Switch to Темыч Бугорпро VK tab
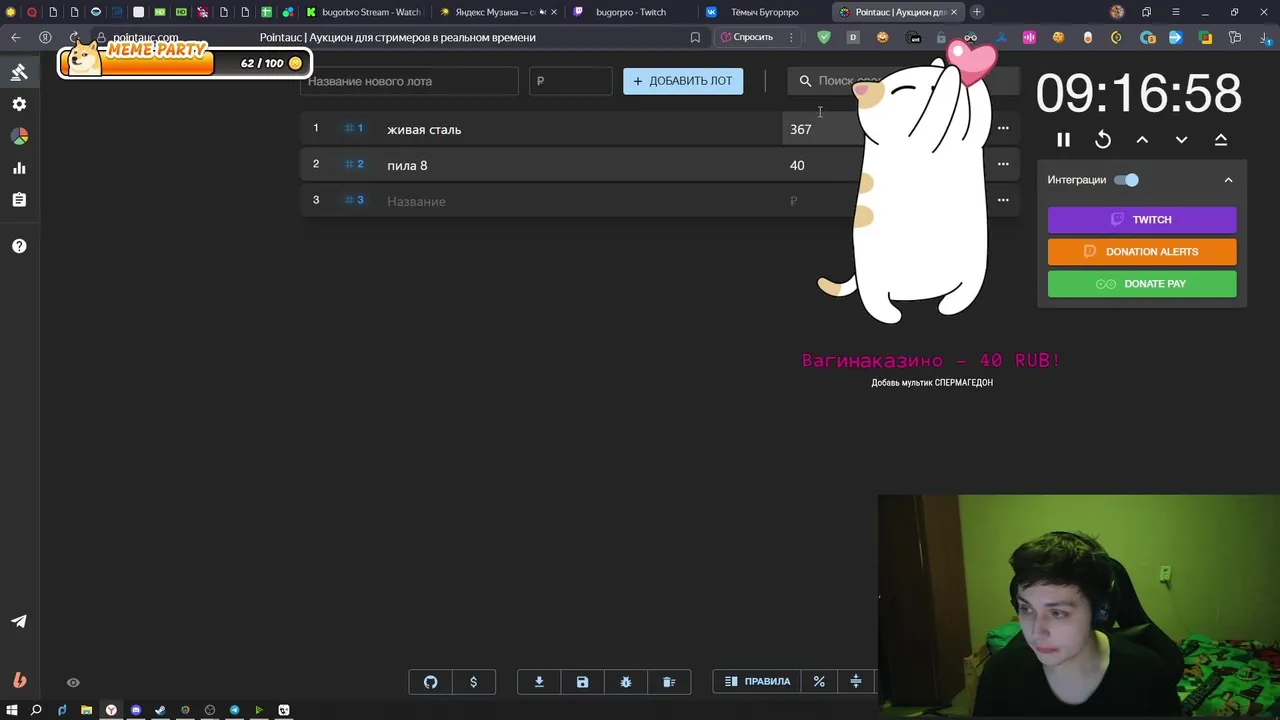 click(x=762, y=12)
